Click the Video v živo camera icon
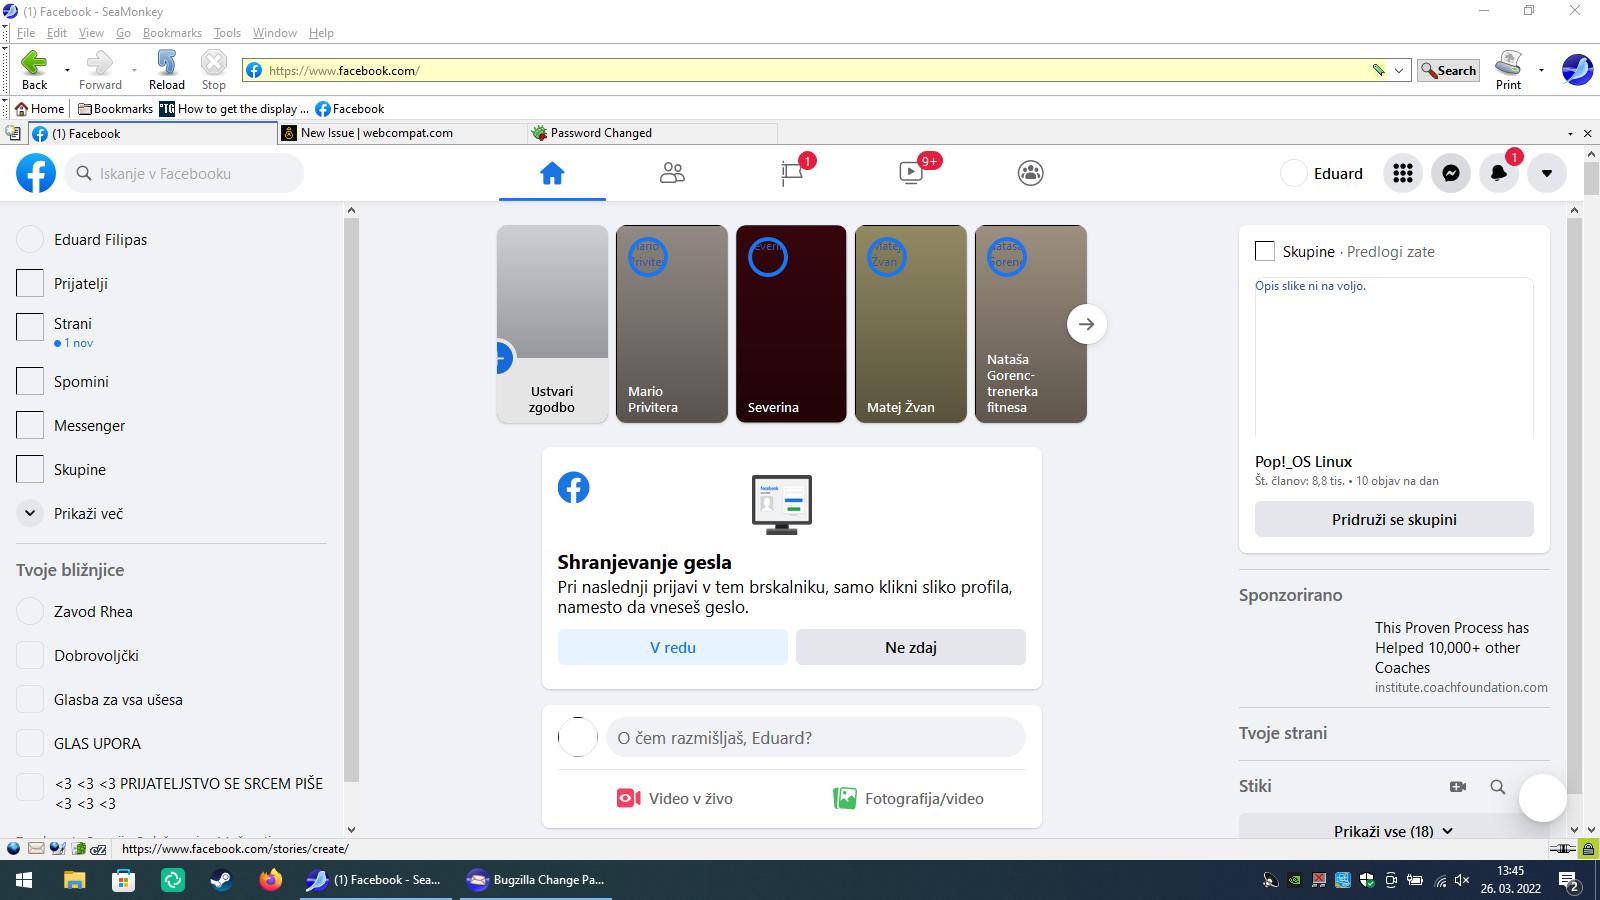 (x=628, y=798)
